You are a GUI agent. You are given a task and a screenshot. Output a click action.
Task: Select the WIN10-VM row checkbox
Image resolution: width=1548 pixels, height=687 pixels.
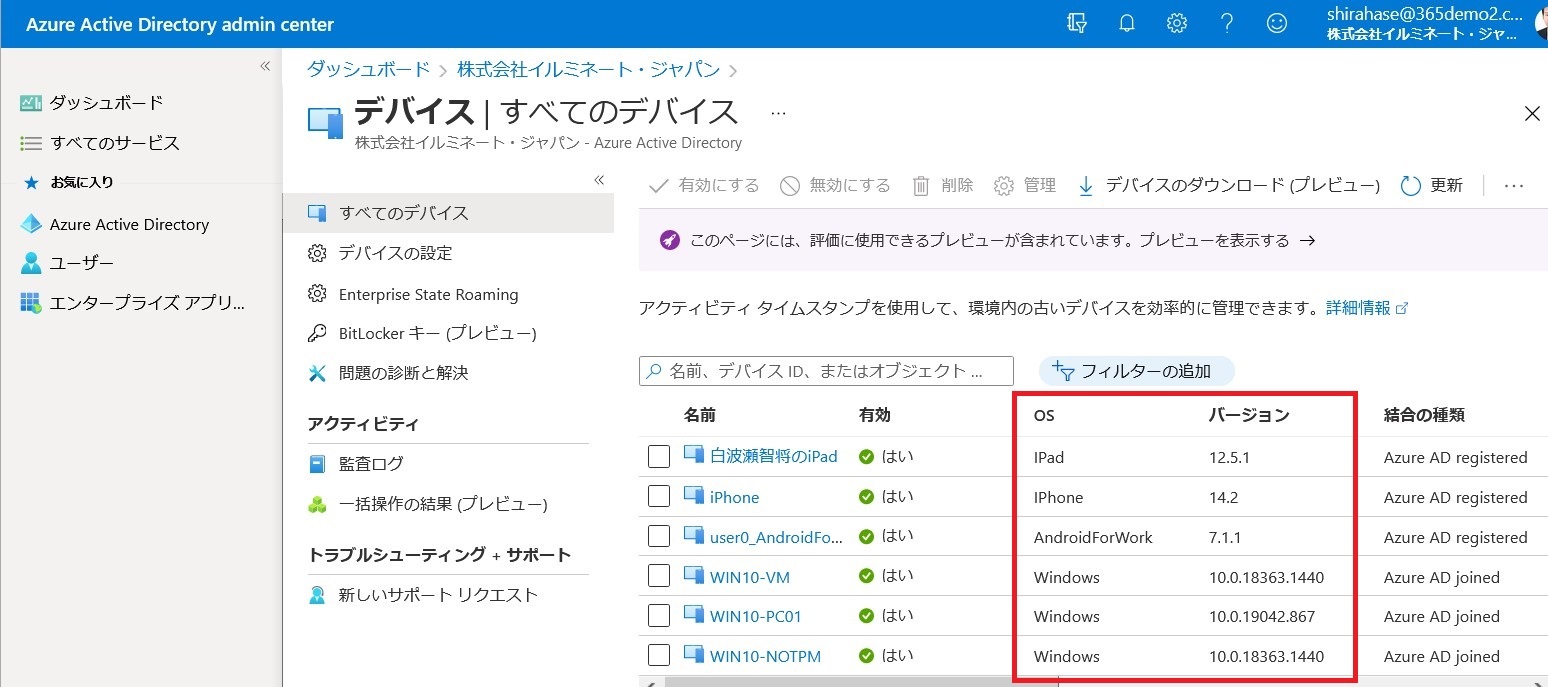[x=659, y=577]
